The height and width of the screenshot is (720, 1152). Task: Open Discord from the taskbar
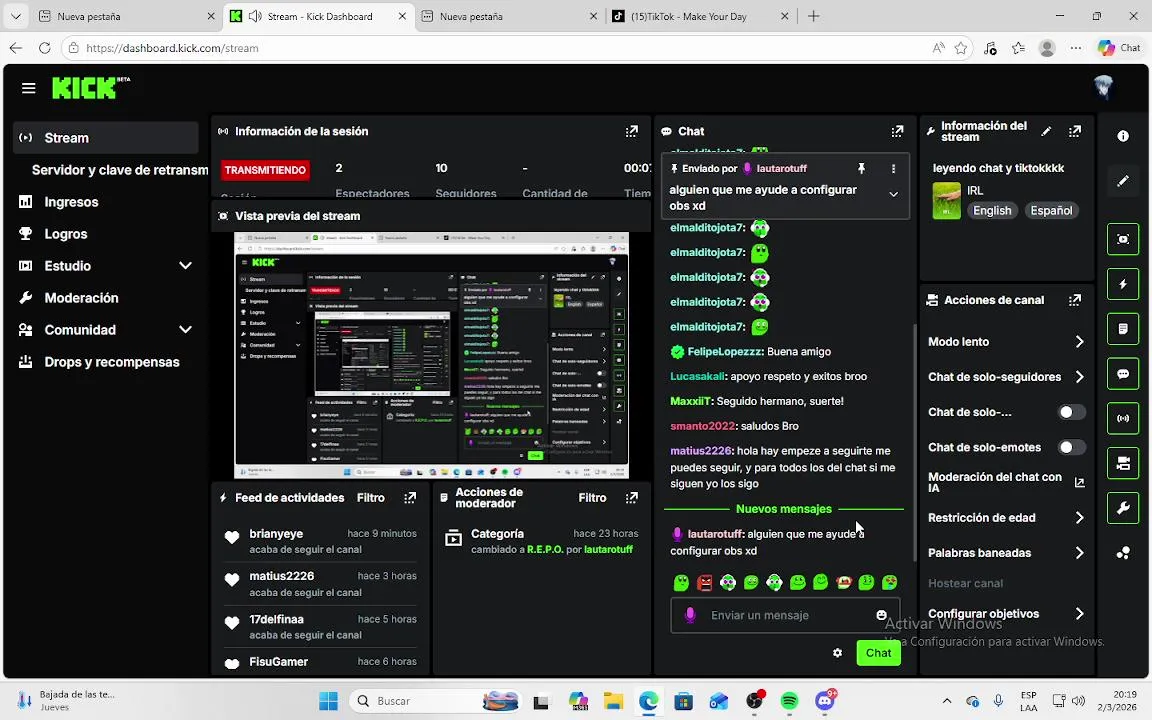(x=825, y=701)
